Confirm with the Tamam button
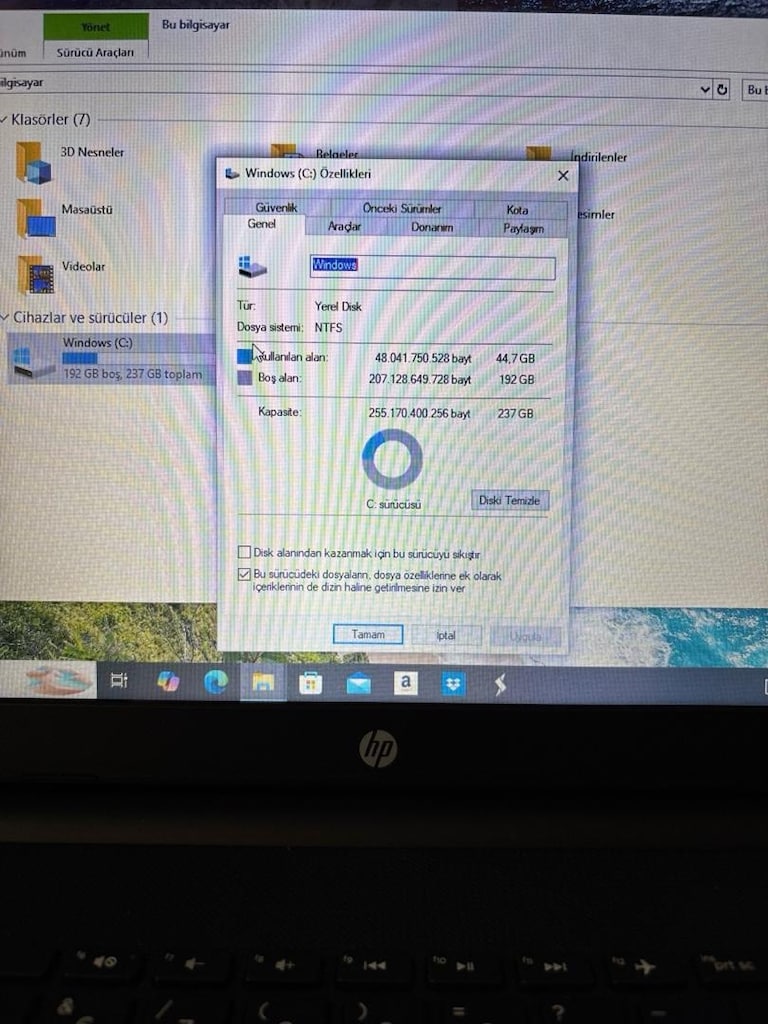768x1024 pixels. (x=368, y=634)
